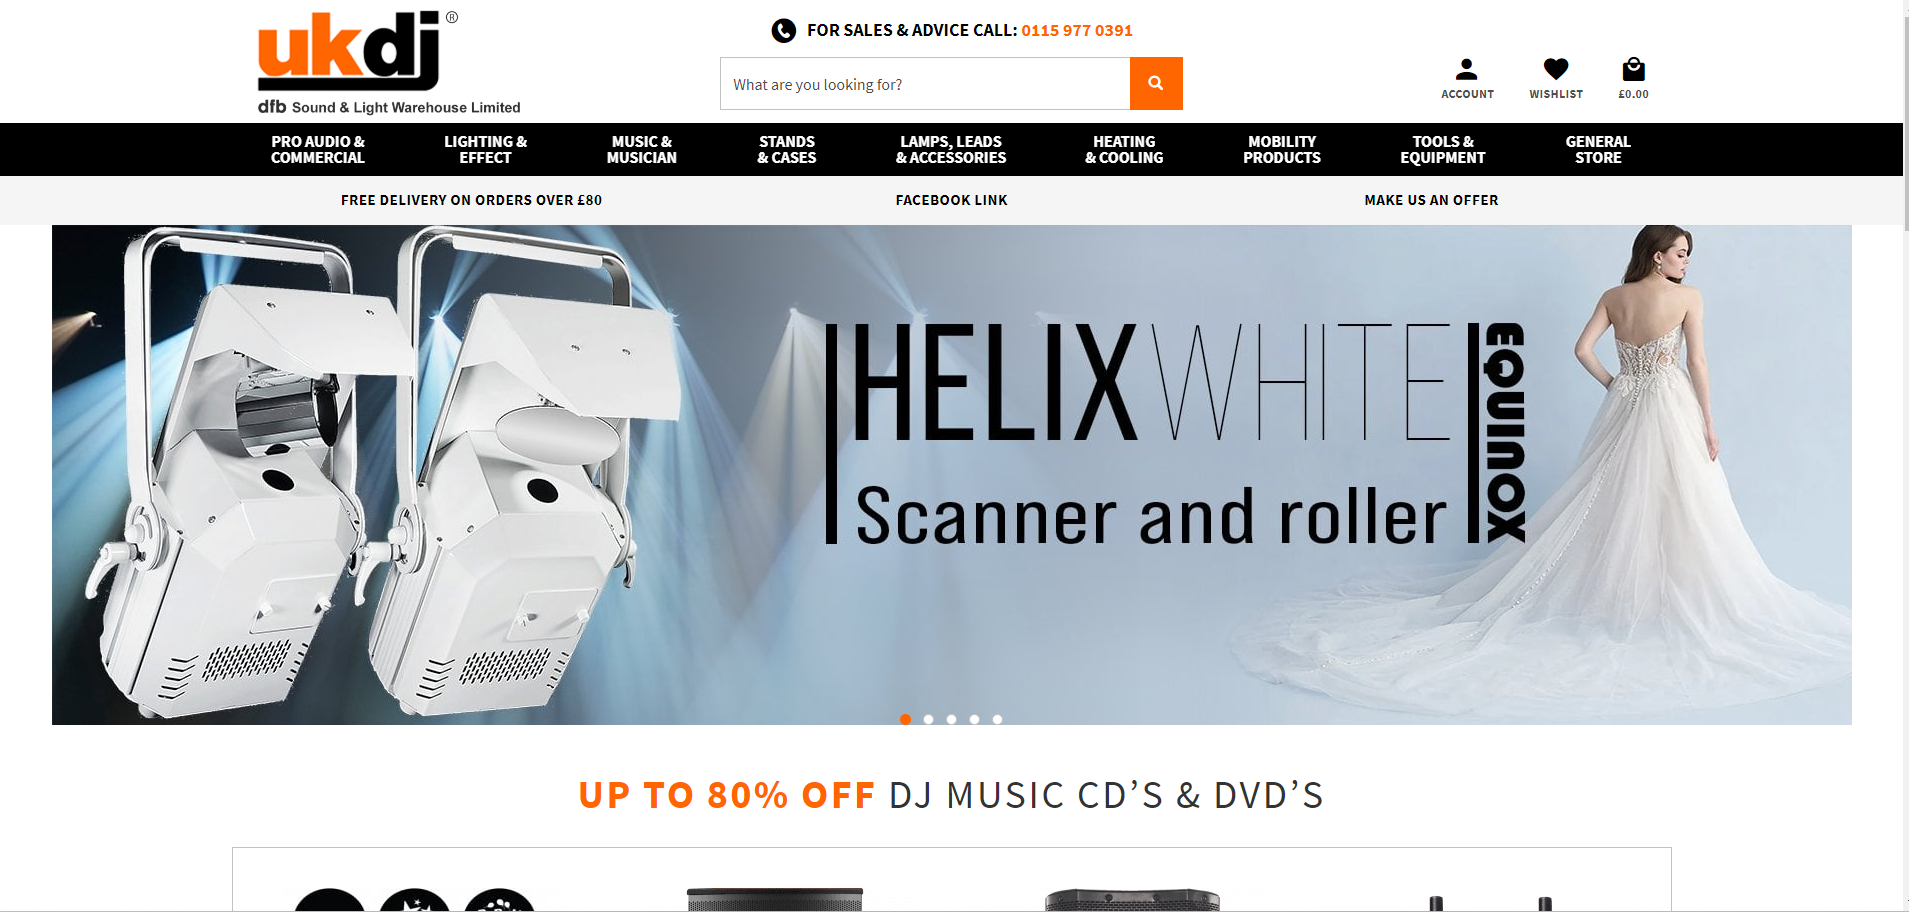
Task: Click the phone icon beside sales number
Action: [783, 31]
